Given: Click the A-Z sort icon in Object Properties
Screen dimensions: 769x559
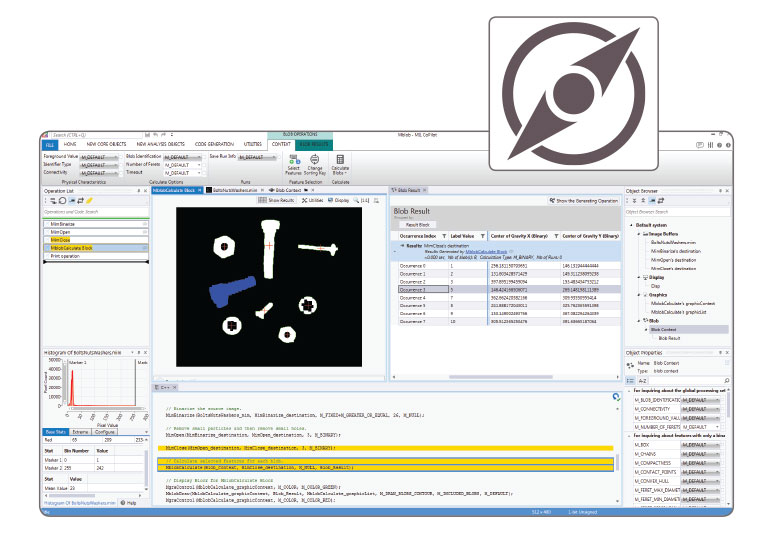Looking at the screenshot, I should [x=642, y=381].
